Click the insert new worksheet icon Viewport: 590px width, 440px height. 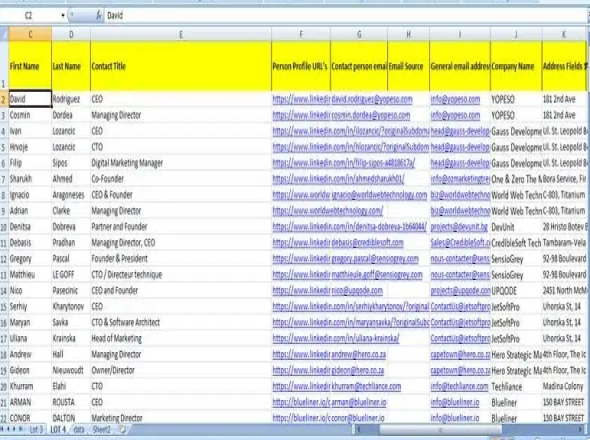click(122, 429)
